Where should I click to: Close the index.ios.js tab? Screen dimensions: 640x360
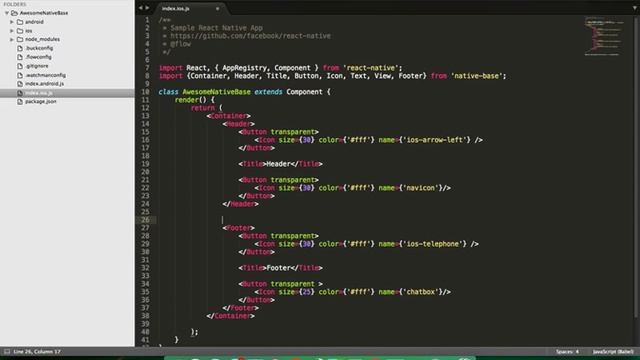click(x=217, y=9)
